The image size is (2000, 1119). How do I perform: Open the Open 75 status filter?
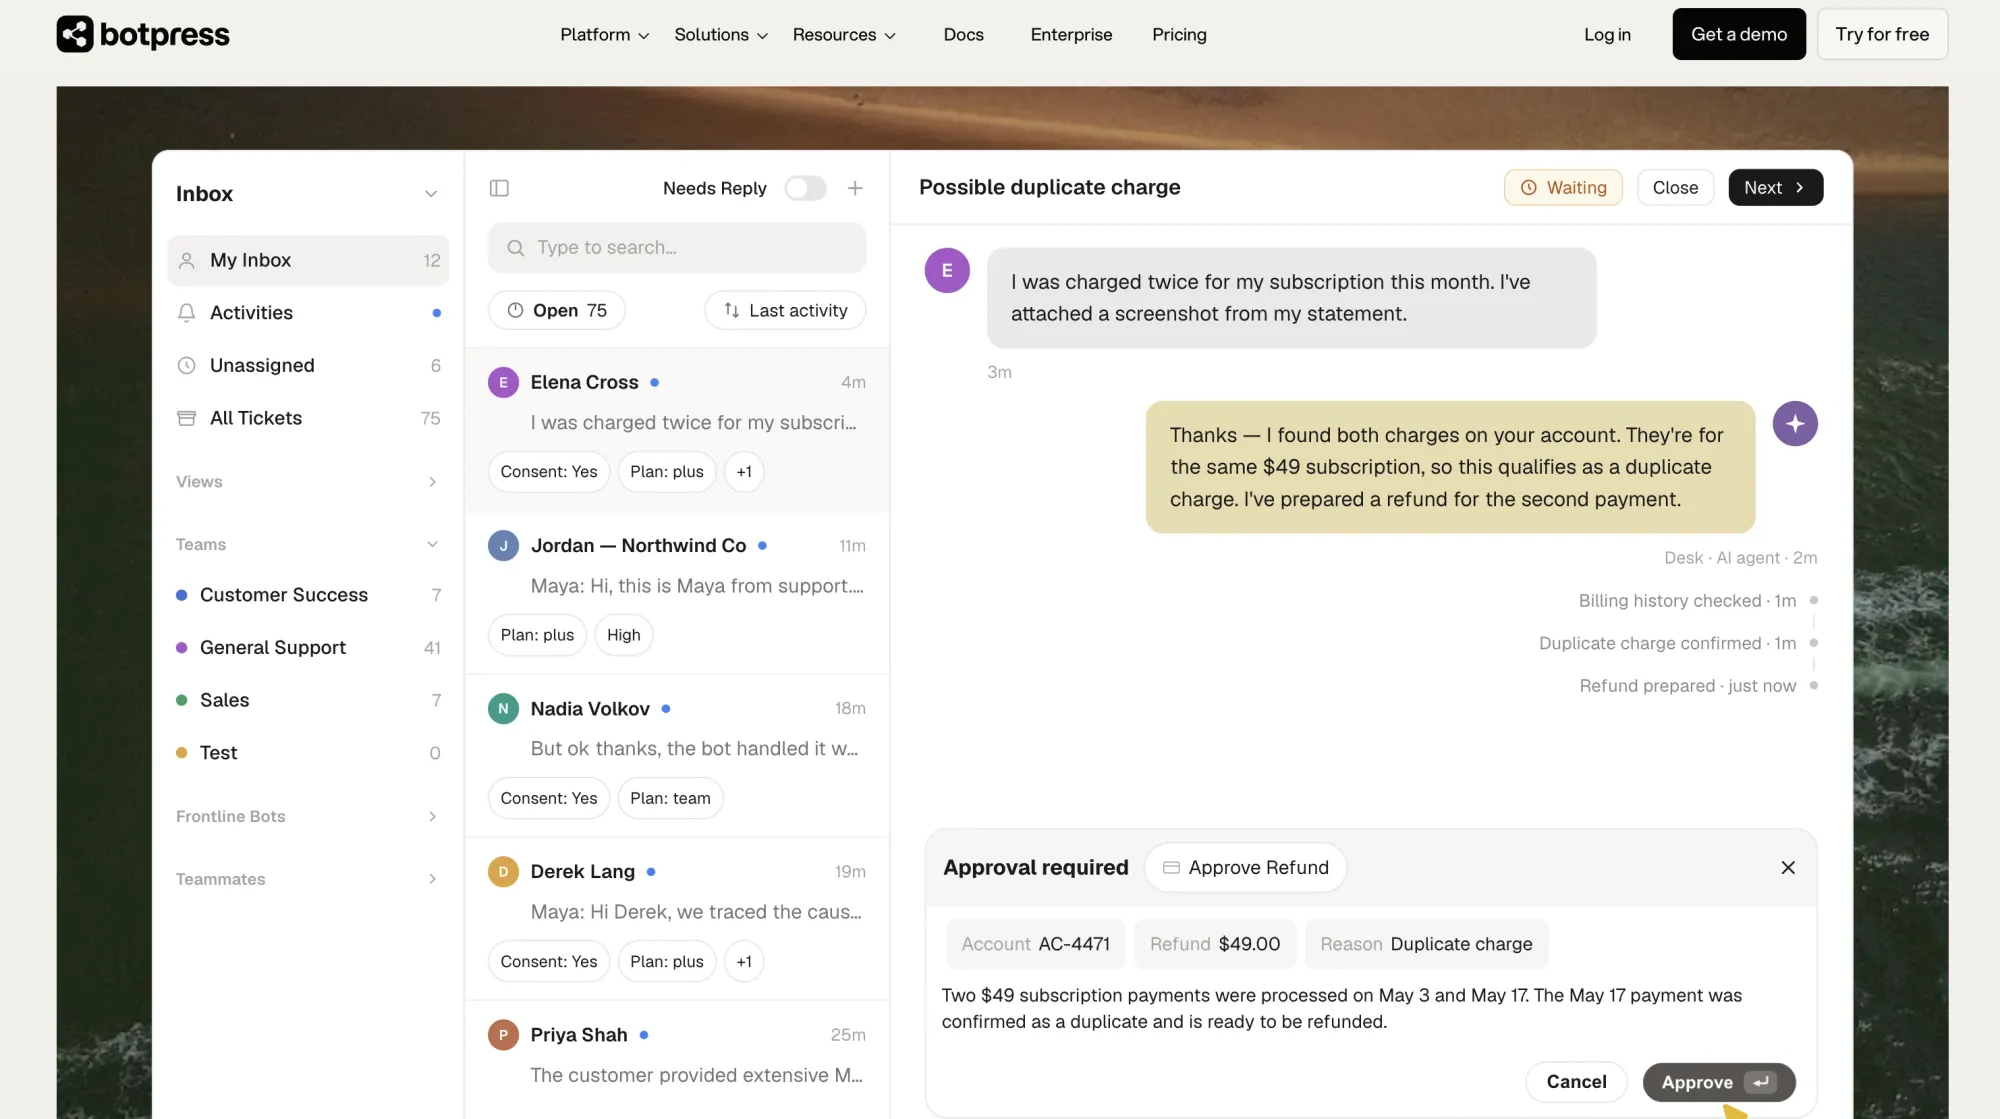point(557,311)
